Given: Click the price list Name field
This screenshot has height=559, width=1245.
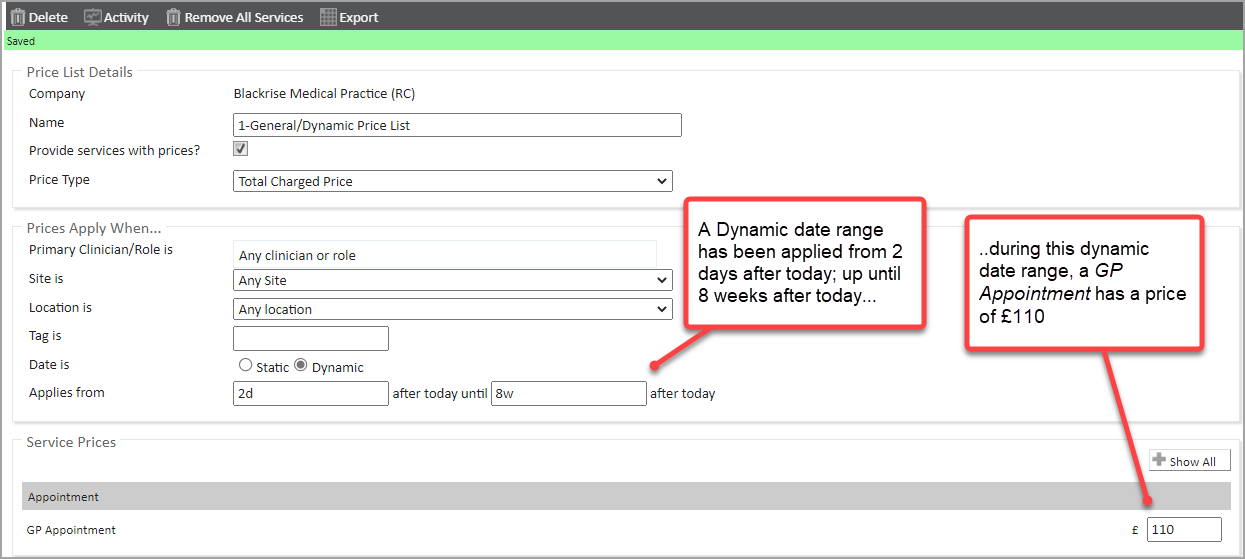Looking at the screenshot, I should [457, 125].
